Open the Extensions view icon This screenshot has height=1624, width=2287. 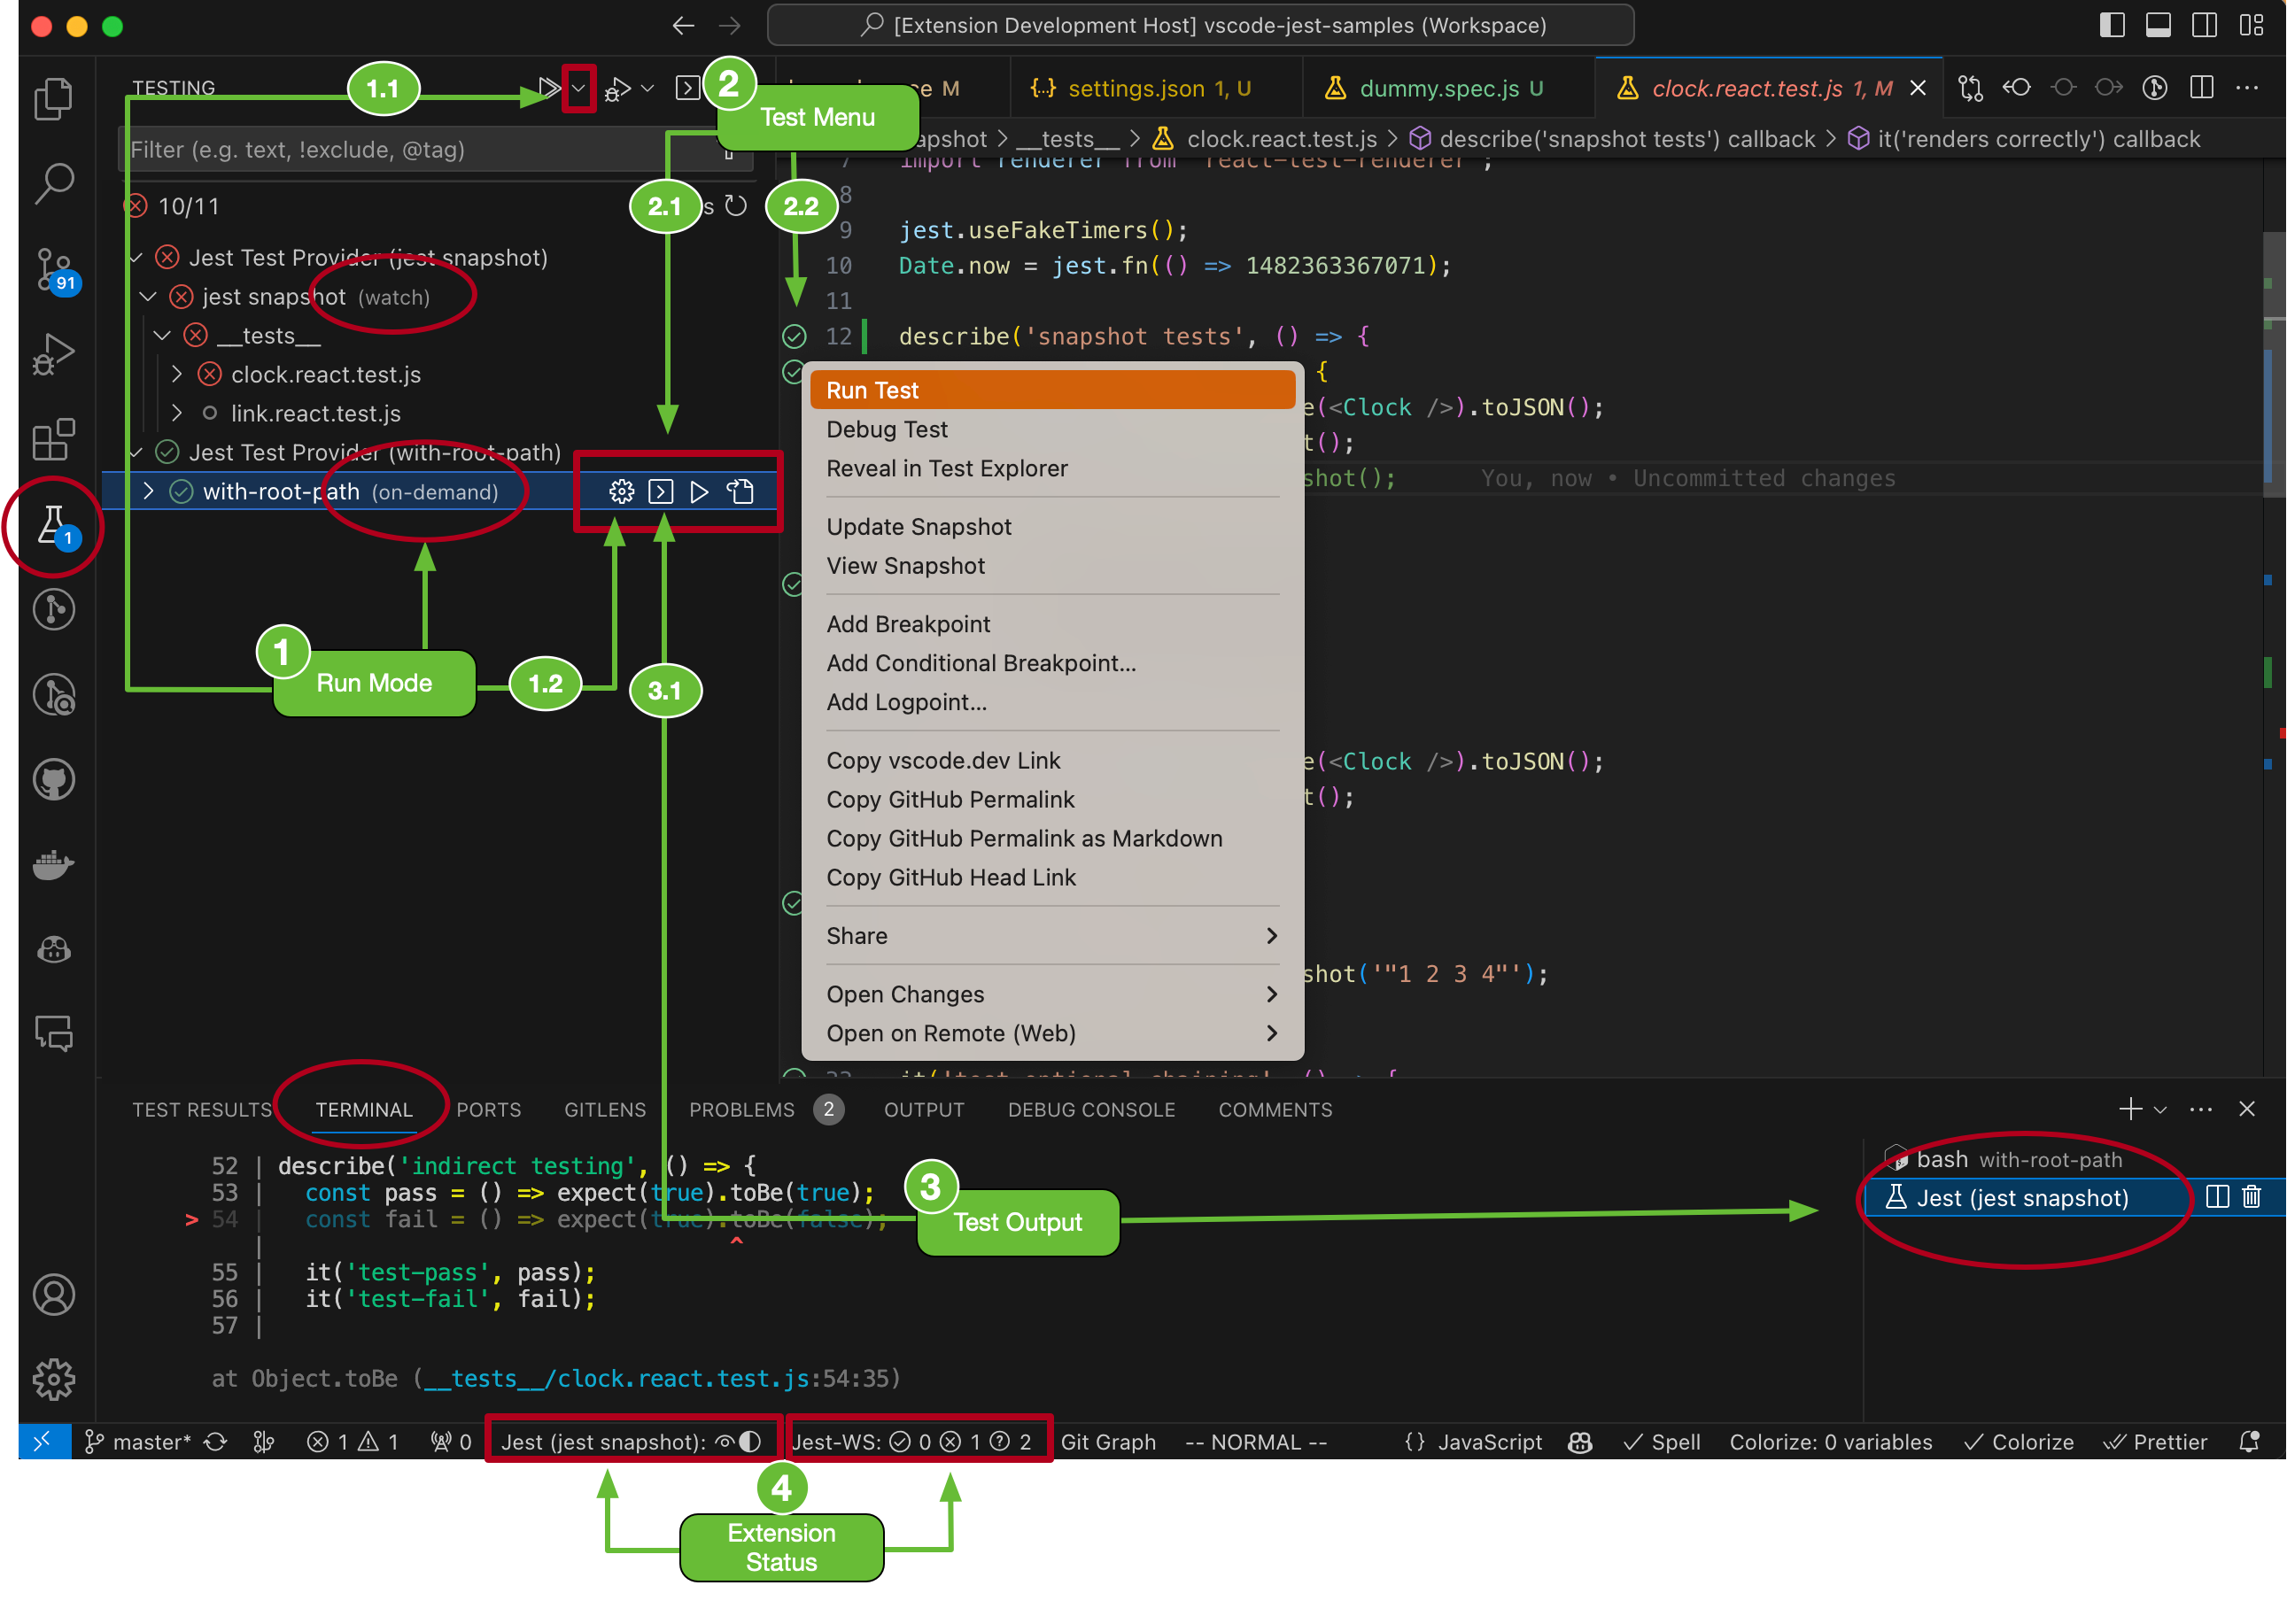coord(53,440)
